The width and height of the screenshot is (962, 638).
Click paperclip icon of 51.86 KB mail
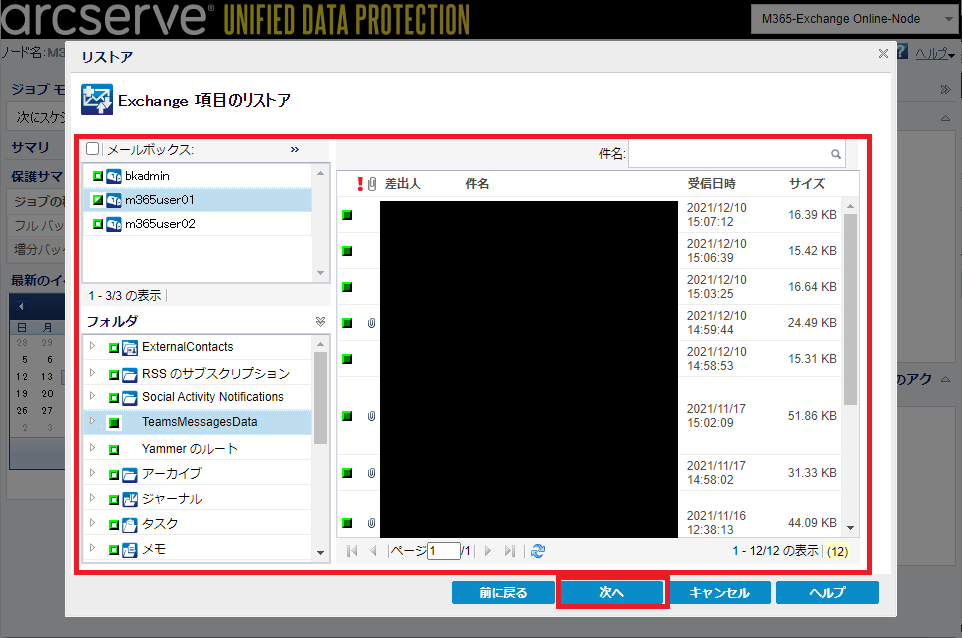coord(371,416)
